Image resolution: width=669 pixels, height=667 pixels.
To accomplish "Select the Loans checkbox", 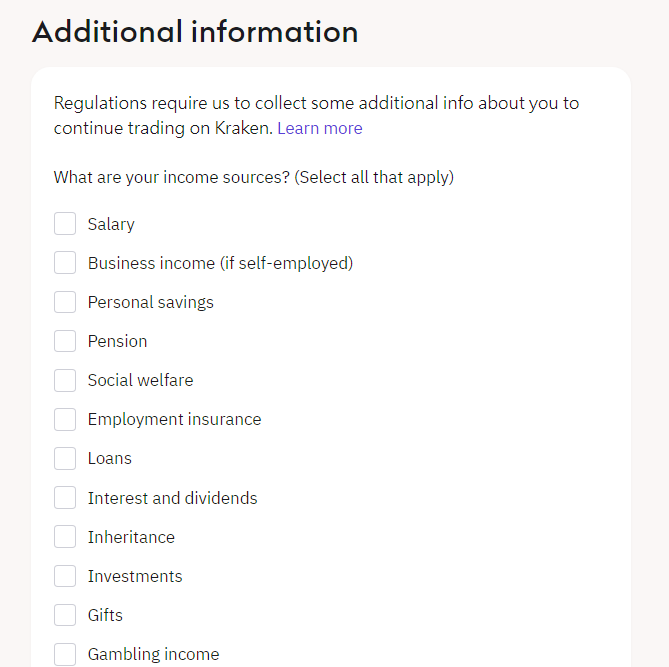I will point(65,458).
